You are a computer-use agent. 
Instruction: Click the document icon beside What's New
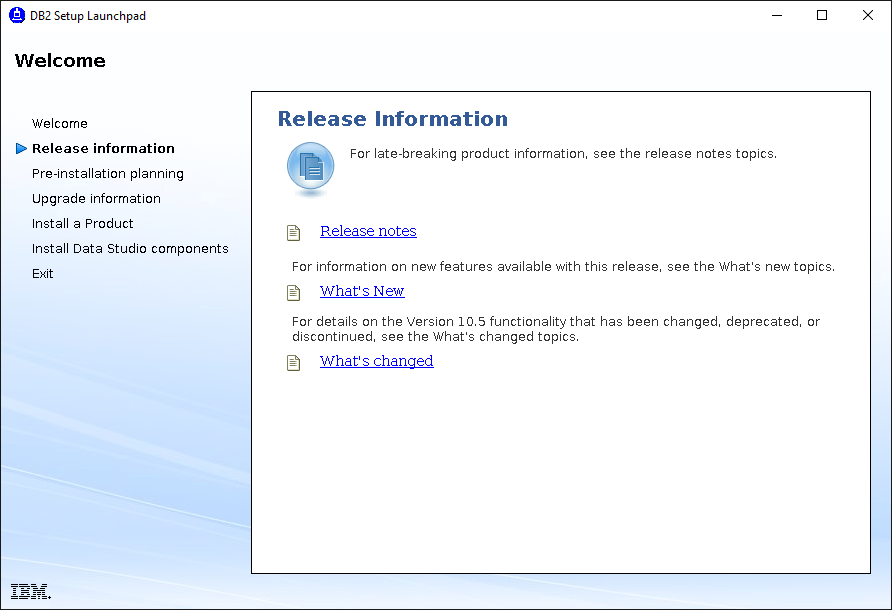(x=293, y=292)
